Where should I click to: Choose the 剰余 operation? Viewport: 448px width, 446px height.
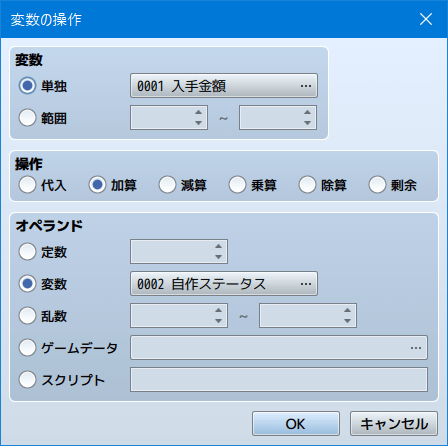click(377, 185)
